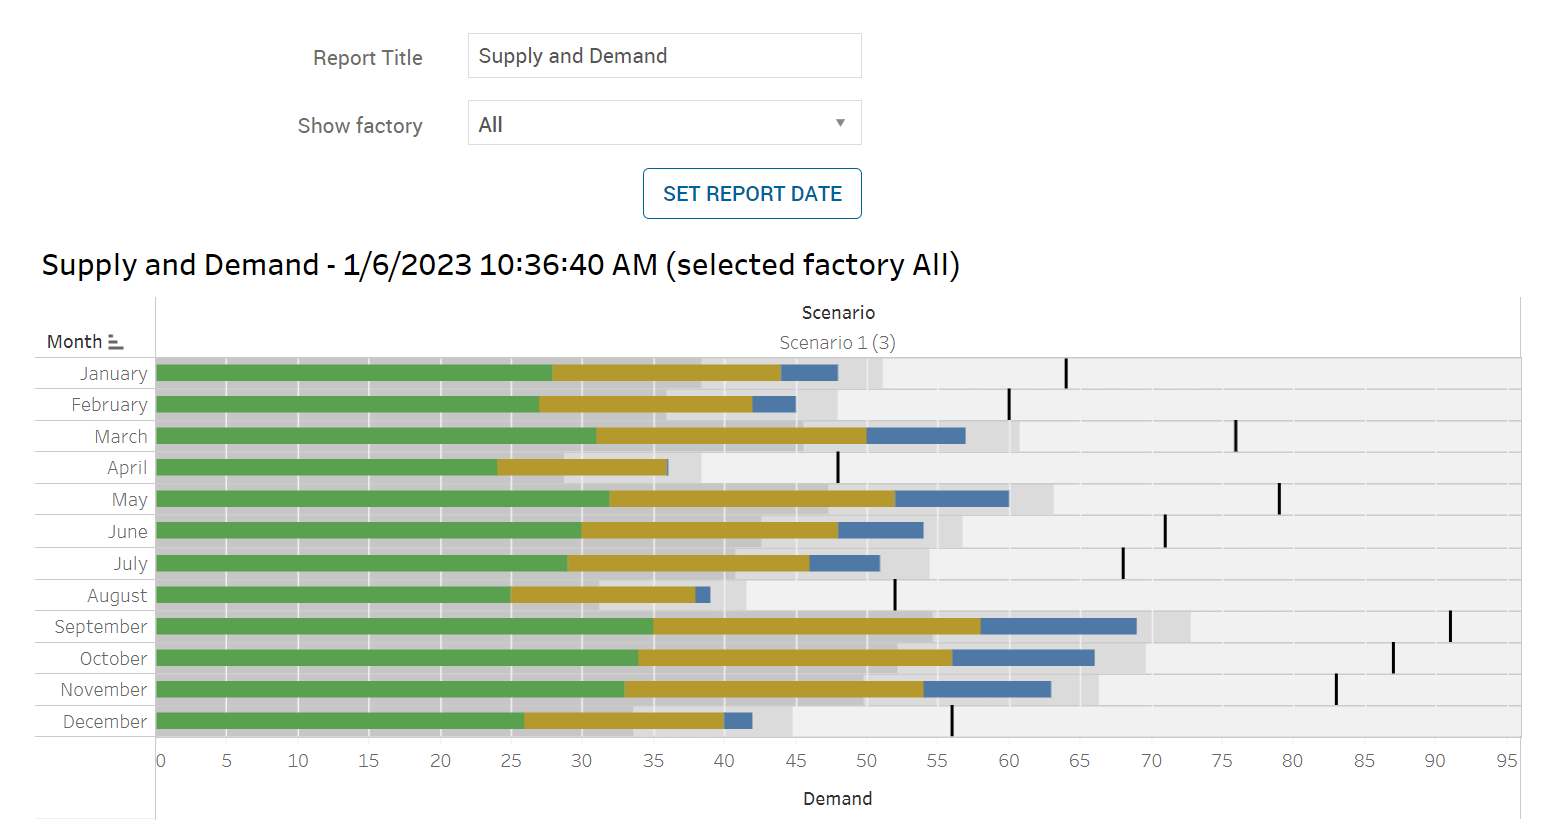Click the black marker in February row
The height and width of the screenshot is (840, 1559).
[x=1009, y=404]
